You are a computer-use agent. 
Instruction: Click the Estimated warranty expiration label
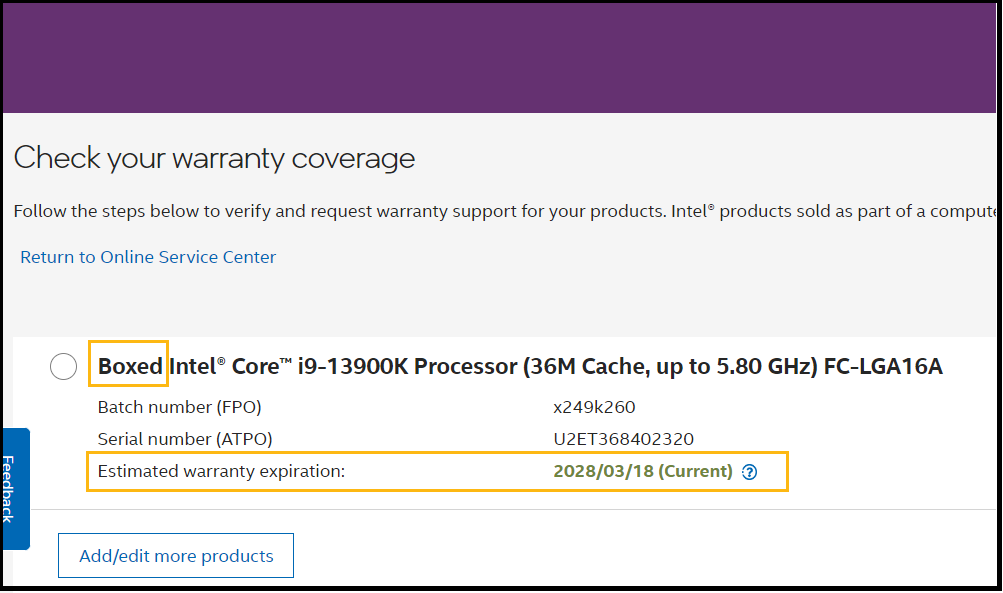pyautogui.click(x=221, y=471)
